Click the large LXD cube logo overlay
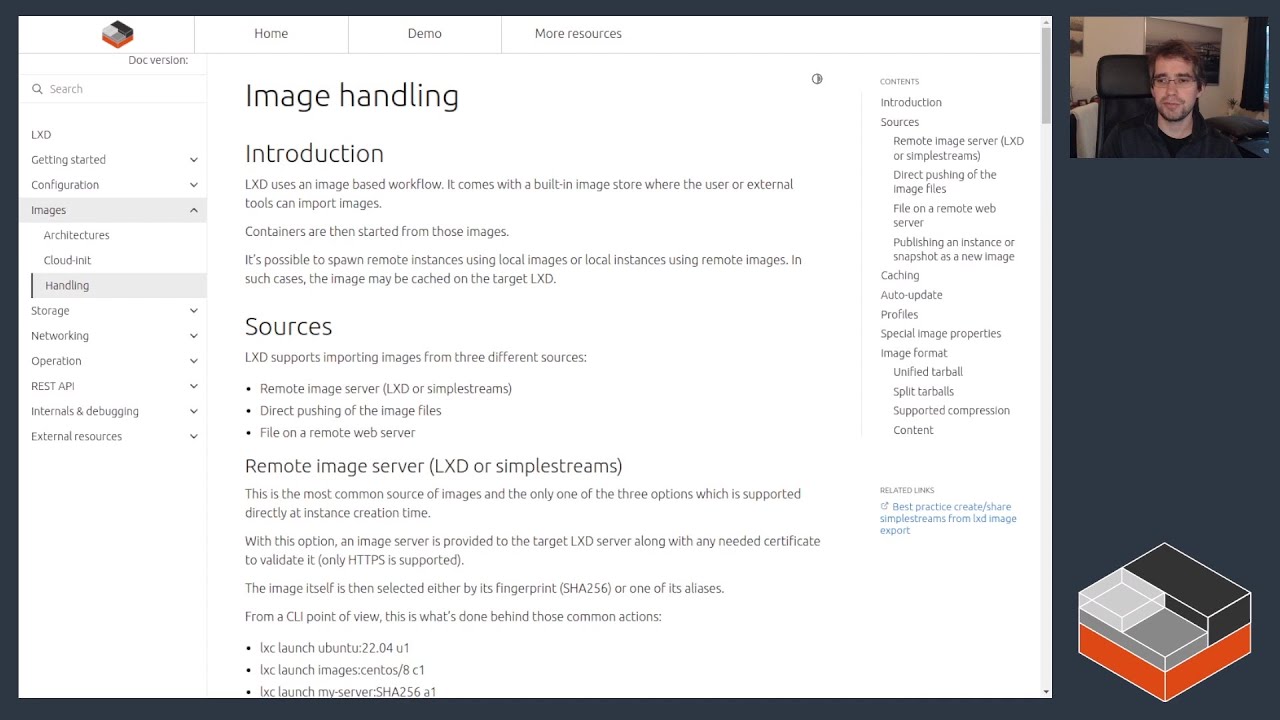 click(1164, 622)
